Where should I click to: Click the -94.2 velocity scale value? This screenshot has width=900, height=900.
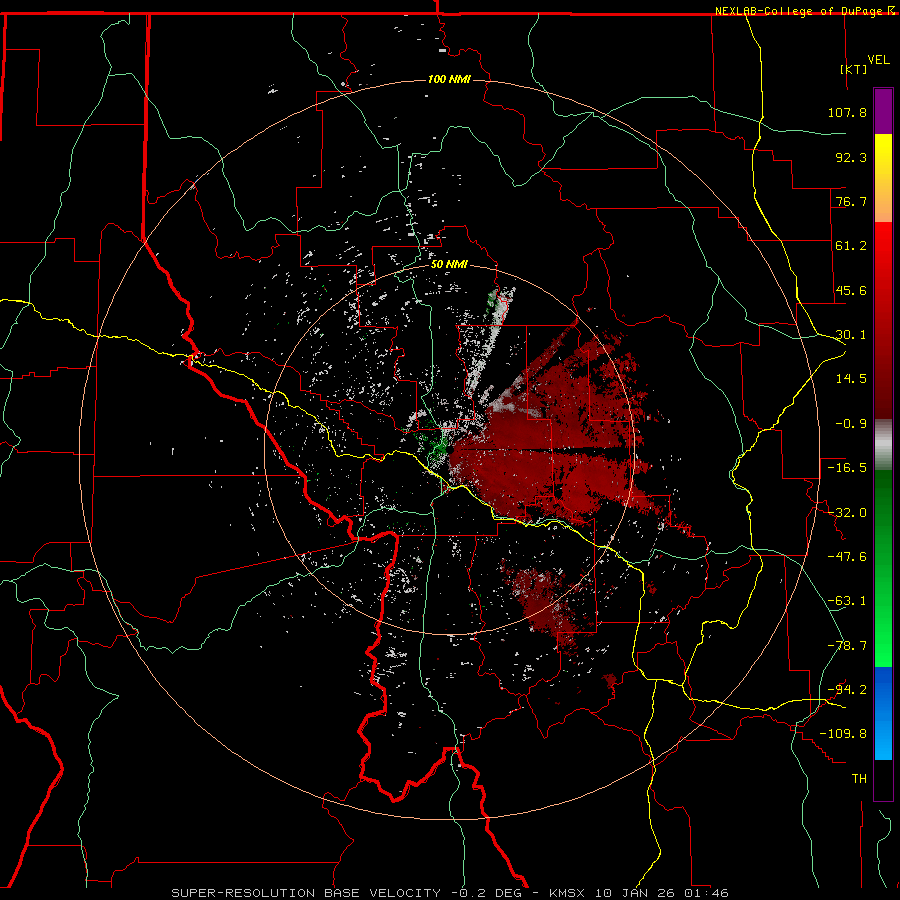point(847,690)
